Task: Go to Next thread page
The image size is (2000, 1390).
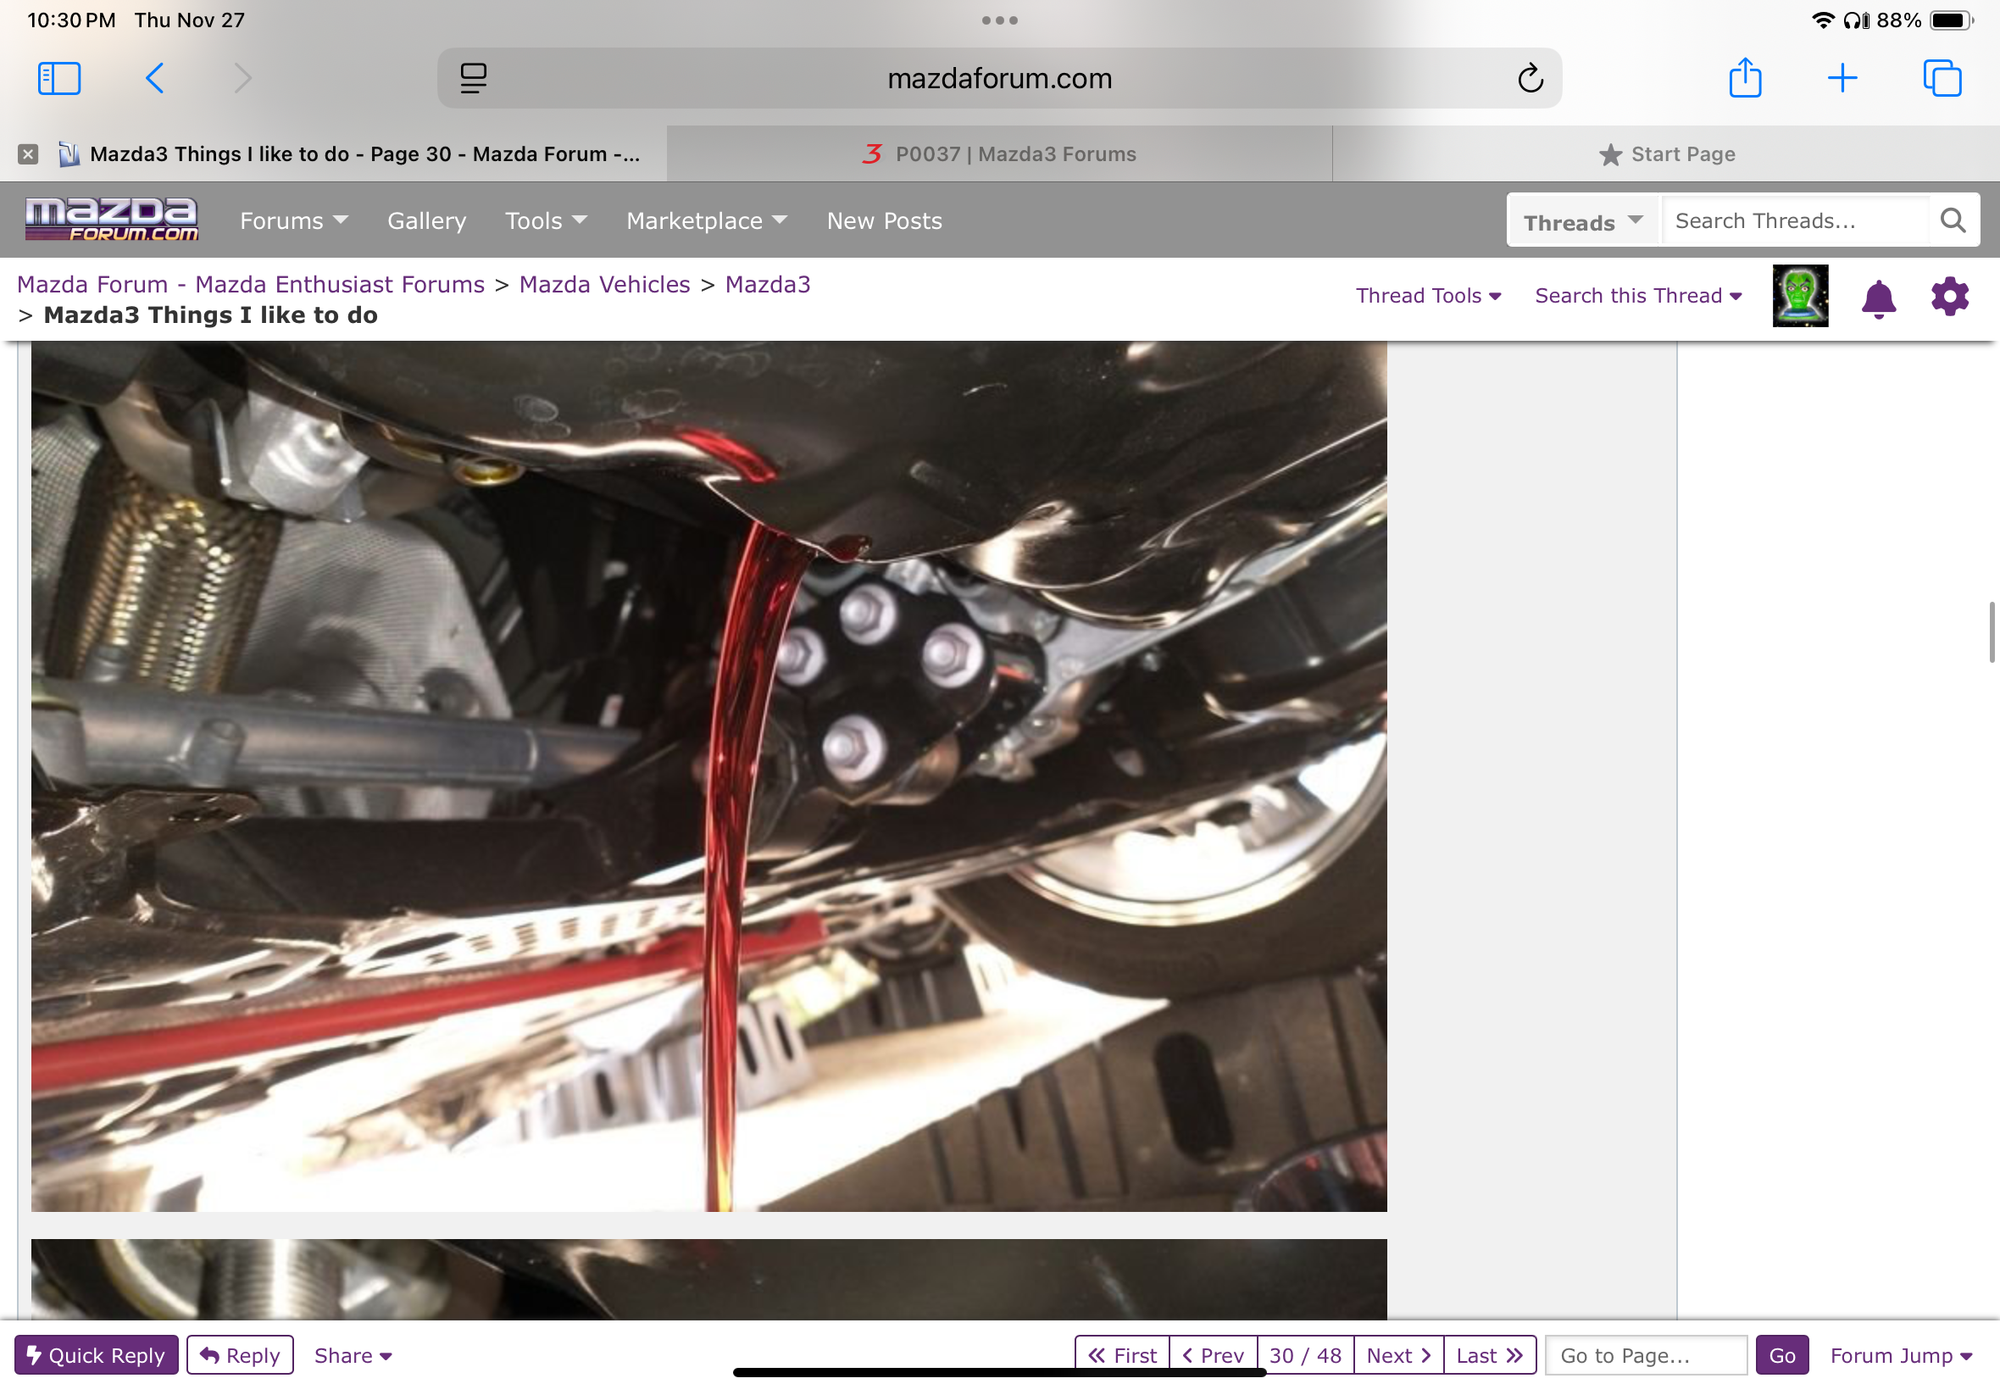Action: coord(1398,1356)
